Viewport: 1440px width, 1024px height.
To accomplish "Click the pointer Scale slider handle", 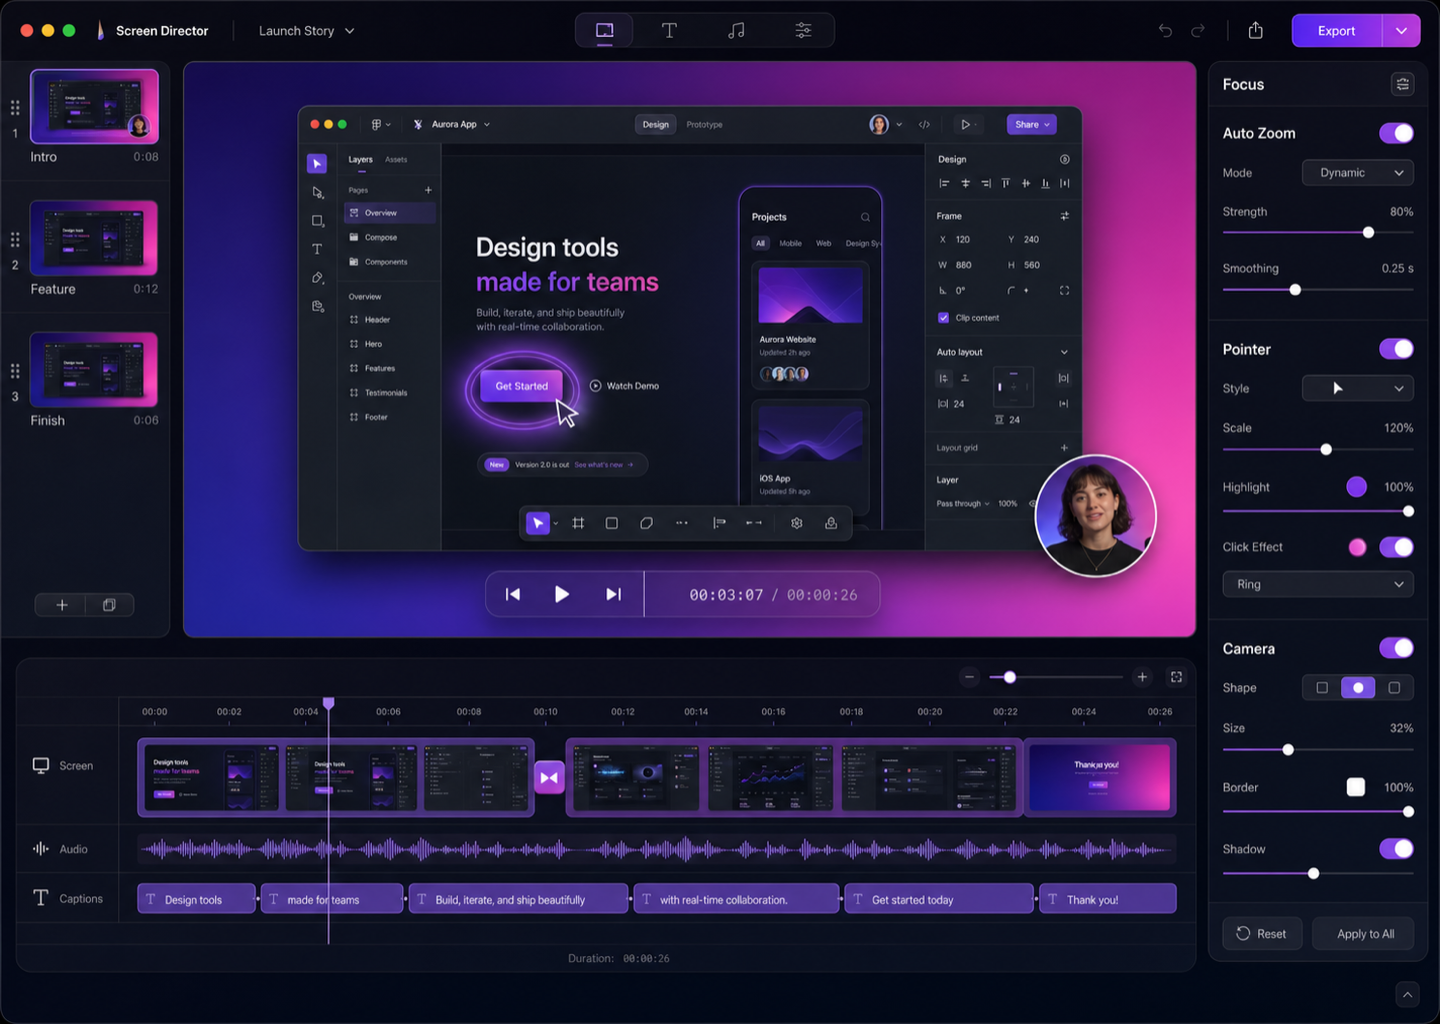I will [1326, 449].
